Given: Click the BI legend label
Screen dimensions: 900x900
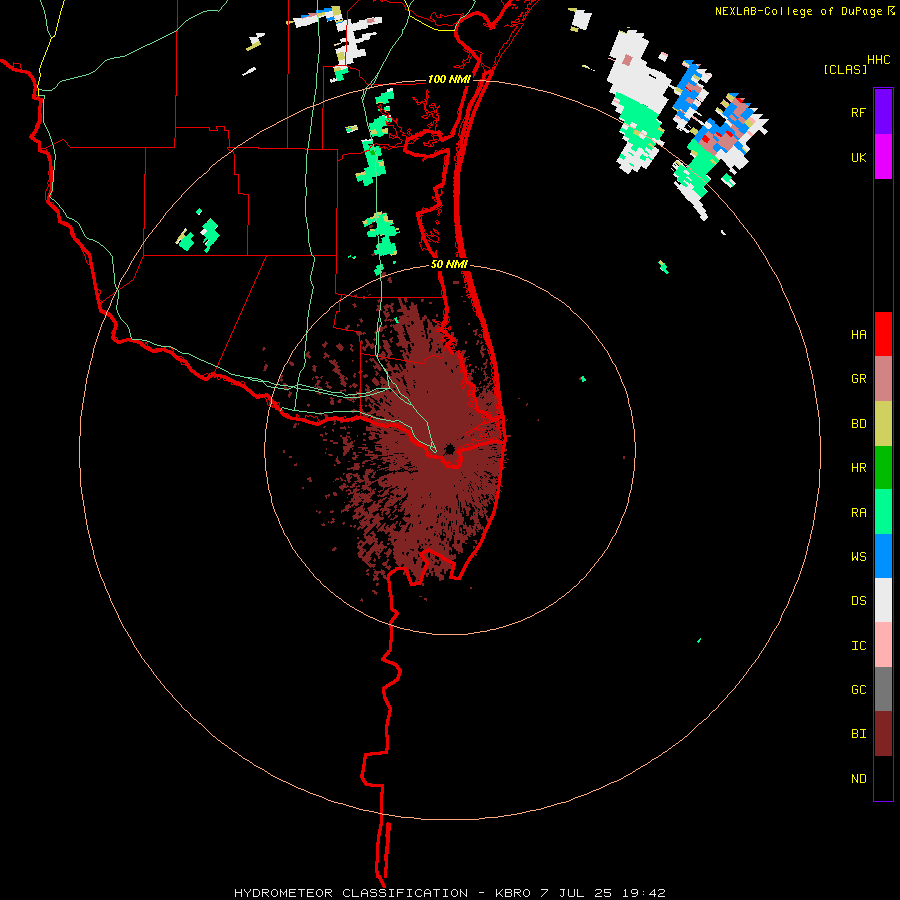Looking at the screenshot, I should coord(858,734).
